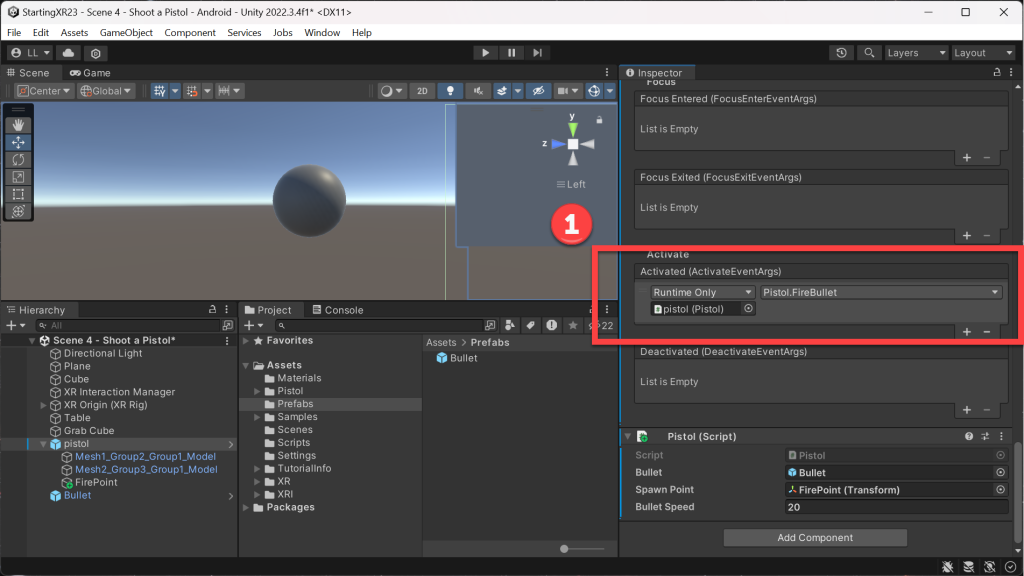Toggle scene visibility of hidden objects
This screenshot has width=1024, height=576.
[538, 91]
